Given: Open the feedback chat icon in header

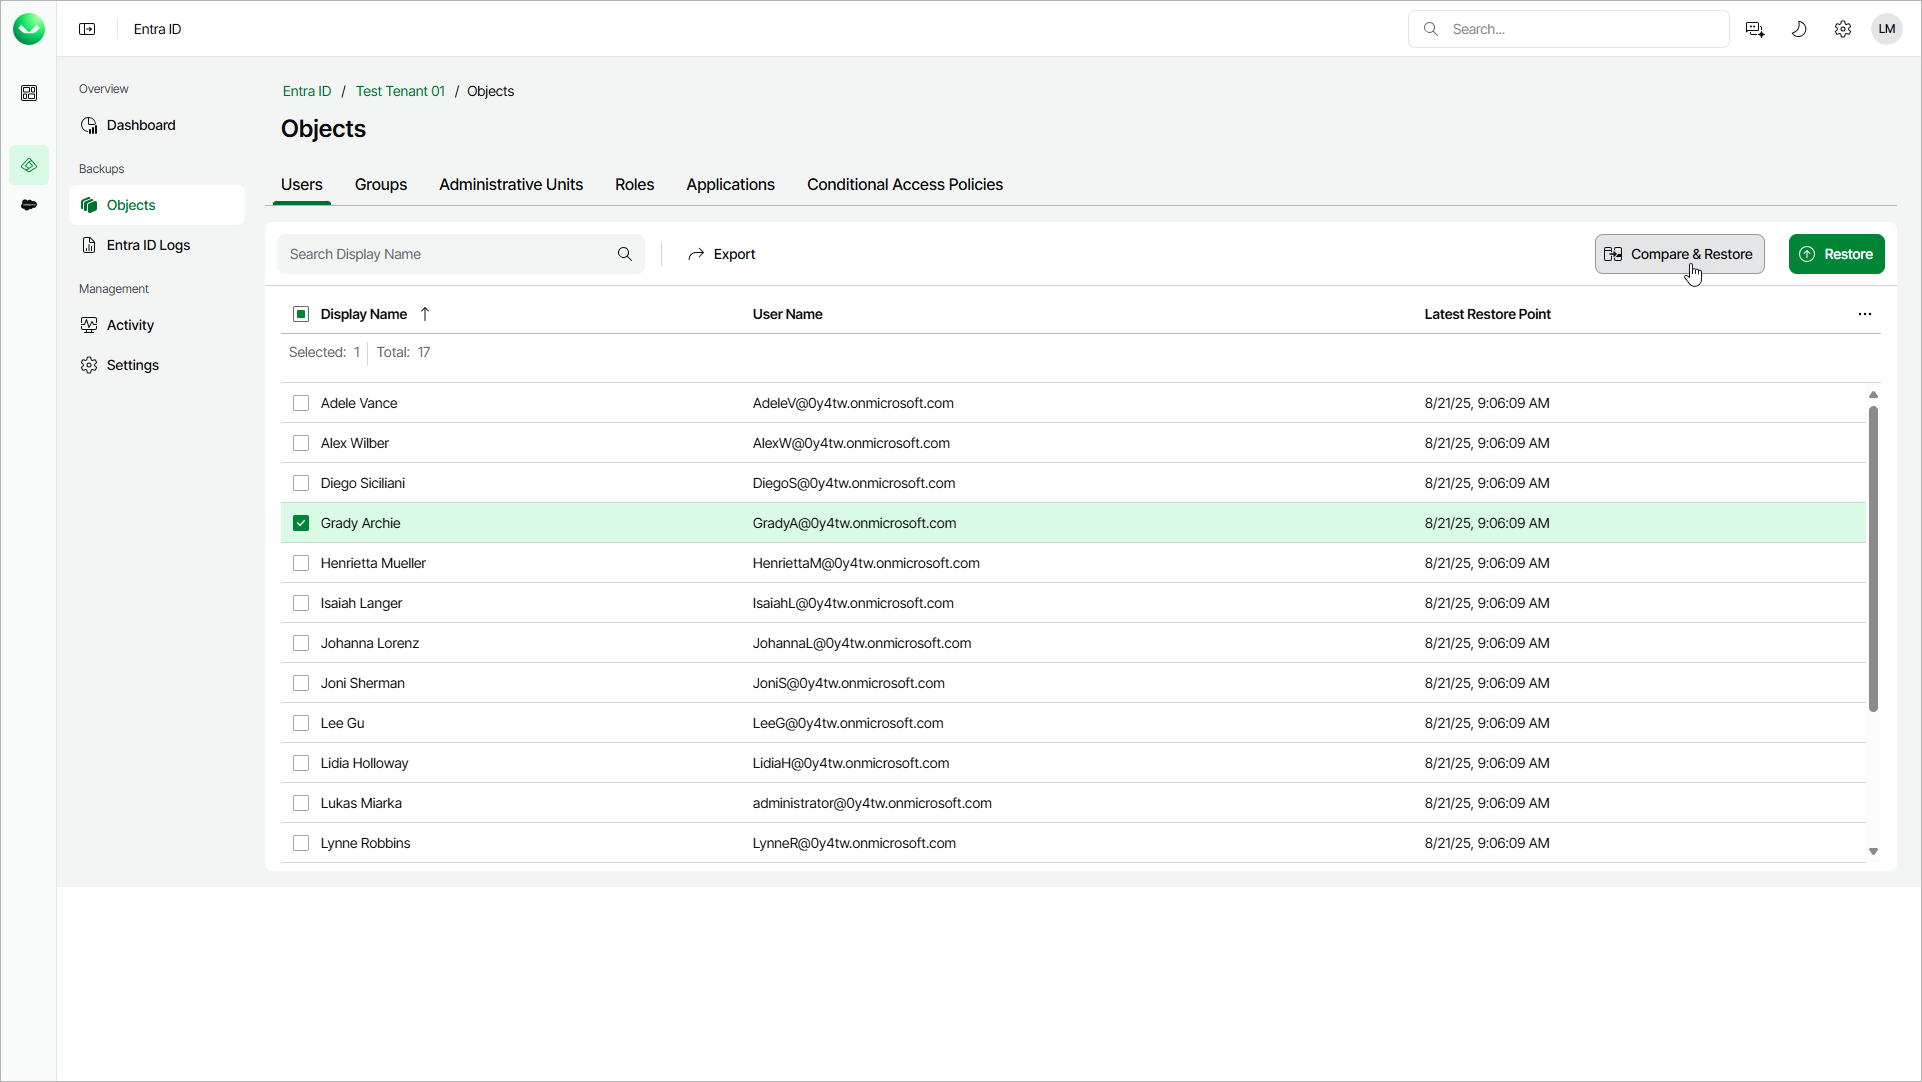Looking at the screenshot, I should click(x=1755, y=29).
